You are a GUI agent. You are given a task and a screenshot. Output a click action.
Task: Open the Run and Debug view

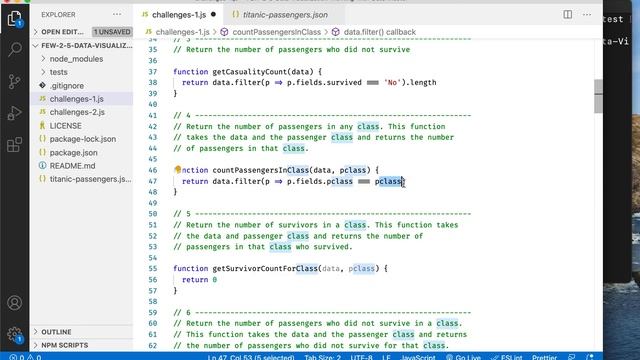pyautogui.click(x=14, y=113)
